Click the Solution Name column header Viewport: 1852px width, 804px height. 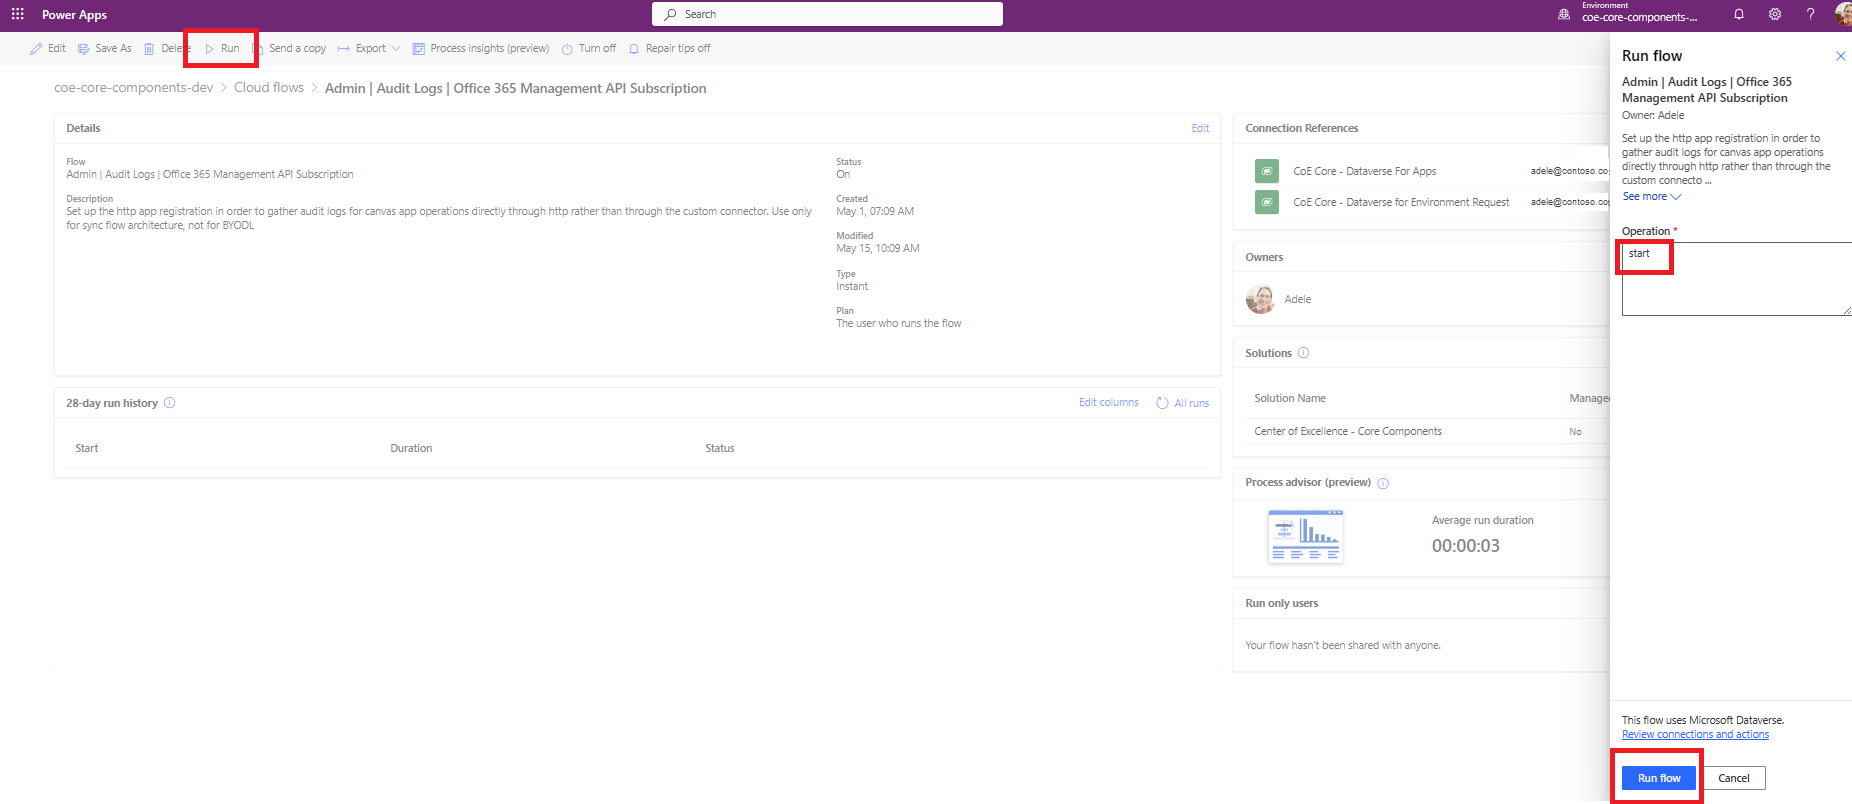pos(1290,398)
